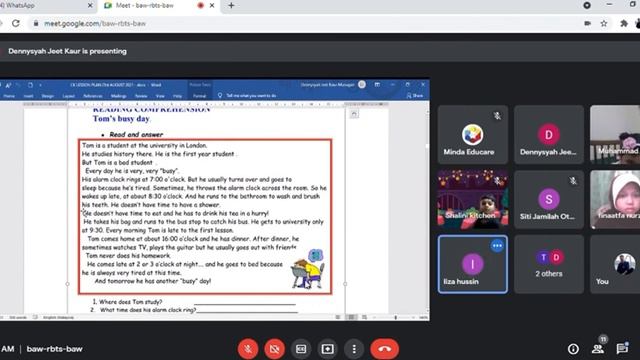Click the meeting code baw-rbts-baw text
The width and height of the screenshot is (640, 360).
(x=54, y=349)
